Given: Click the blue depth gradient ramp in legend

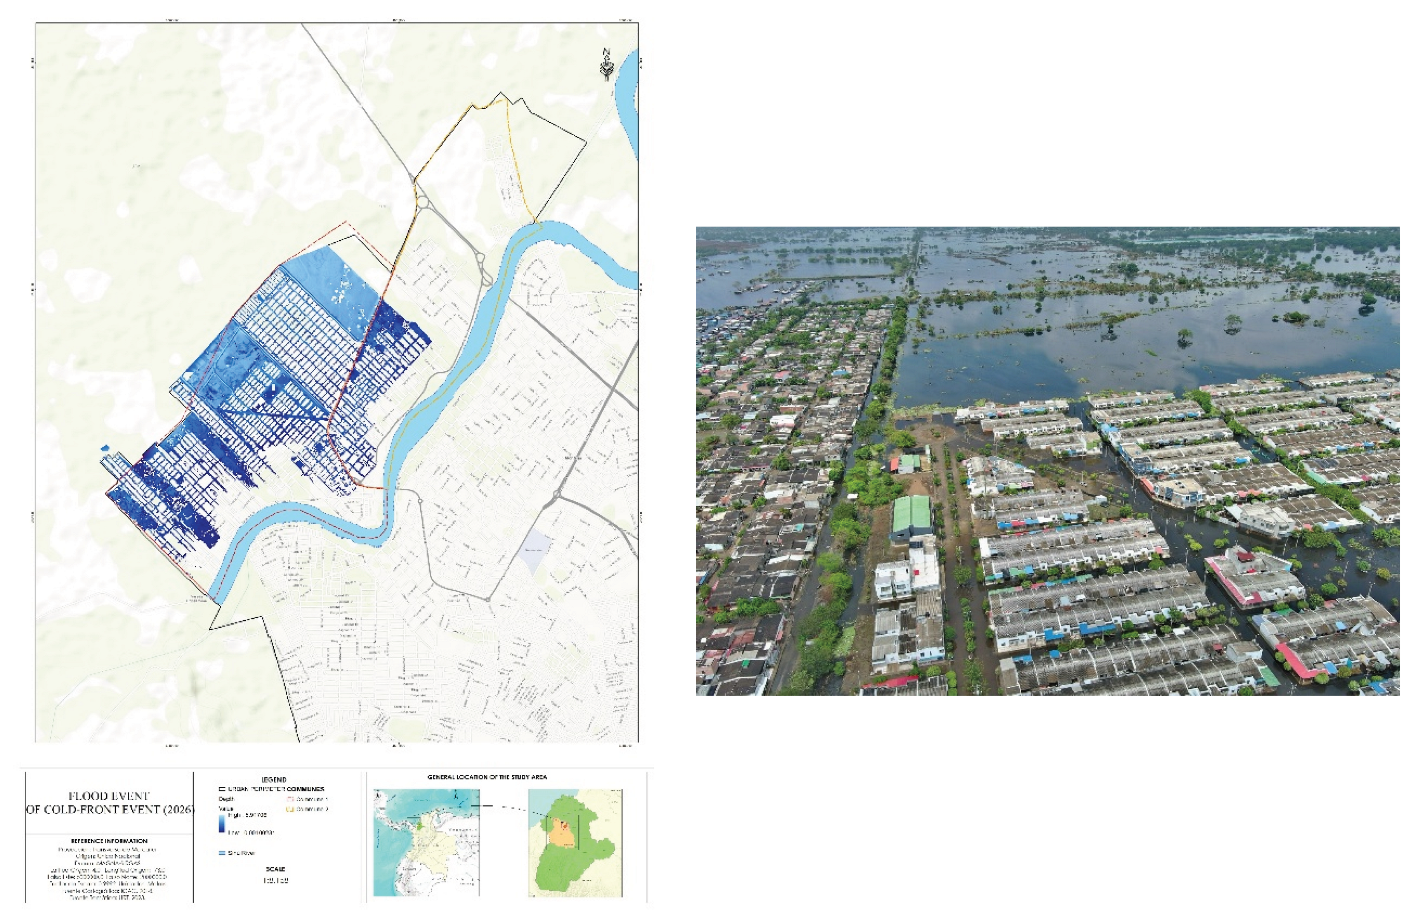Looking at the screenshot, I should pyautogui.click(x=222, y=823).
